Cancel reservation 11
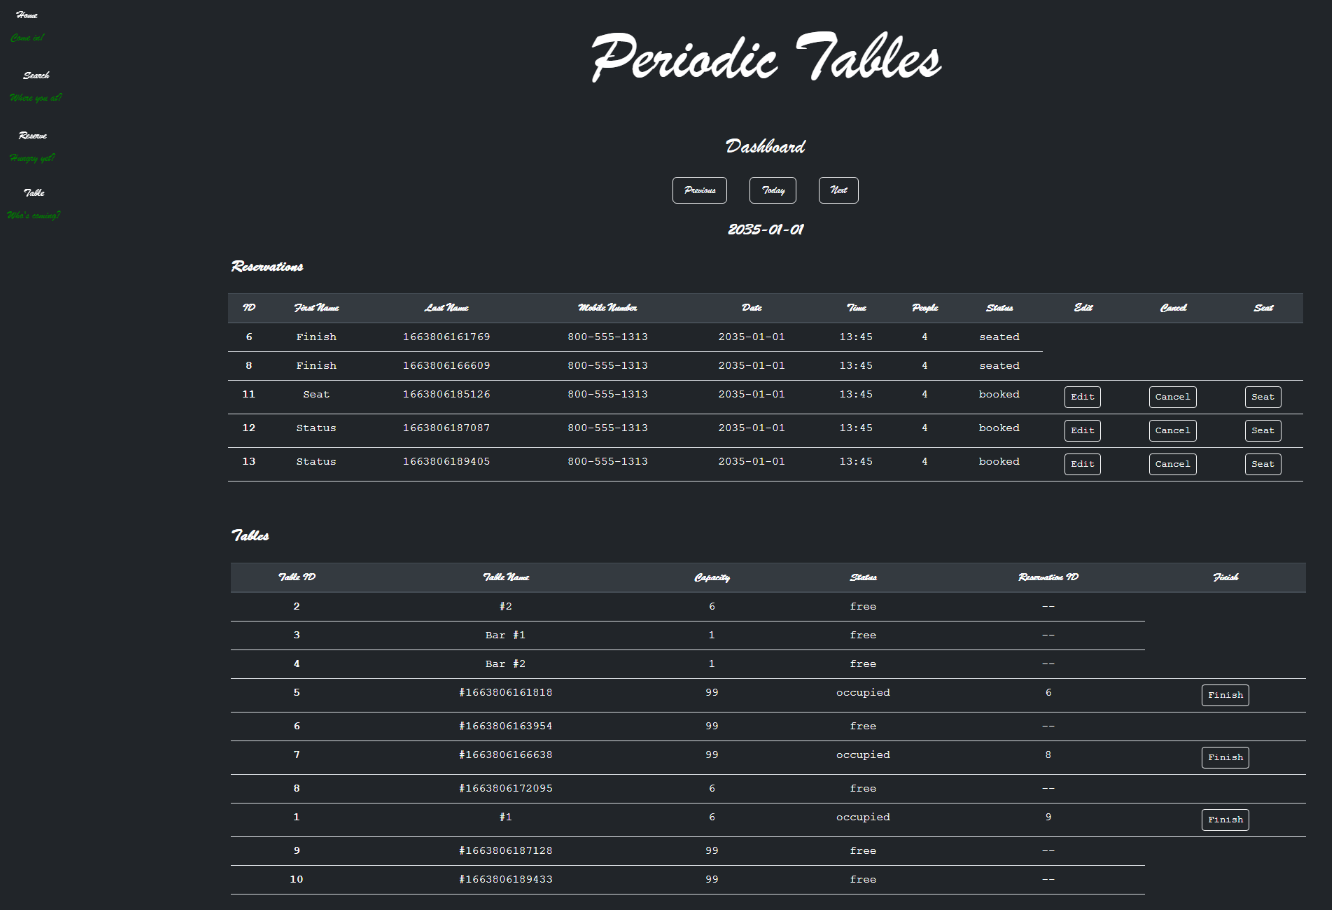Viewport: 1332px width, 910px height. [x=1172, y=396]
